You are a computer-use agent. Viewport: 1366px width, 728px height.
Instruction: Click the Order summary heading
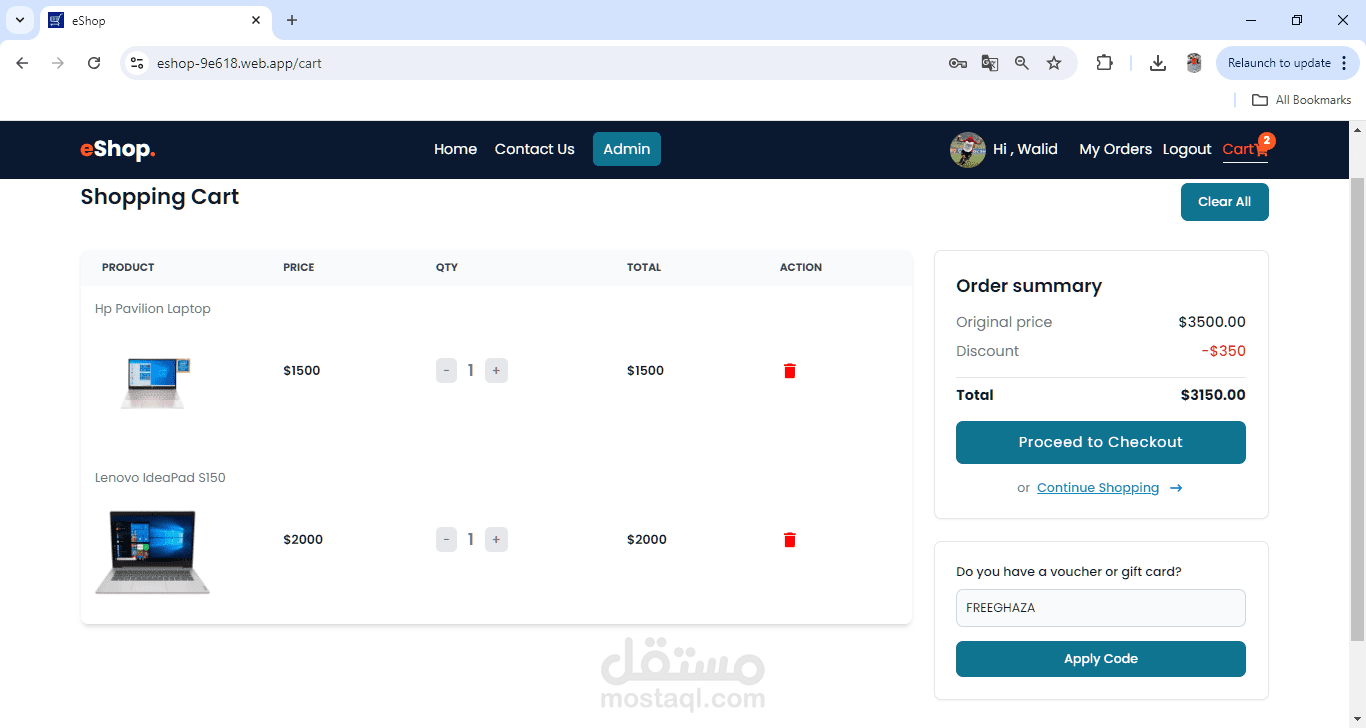point(1029,286)
